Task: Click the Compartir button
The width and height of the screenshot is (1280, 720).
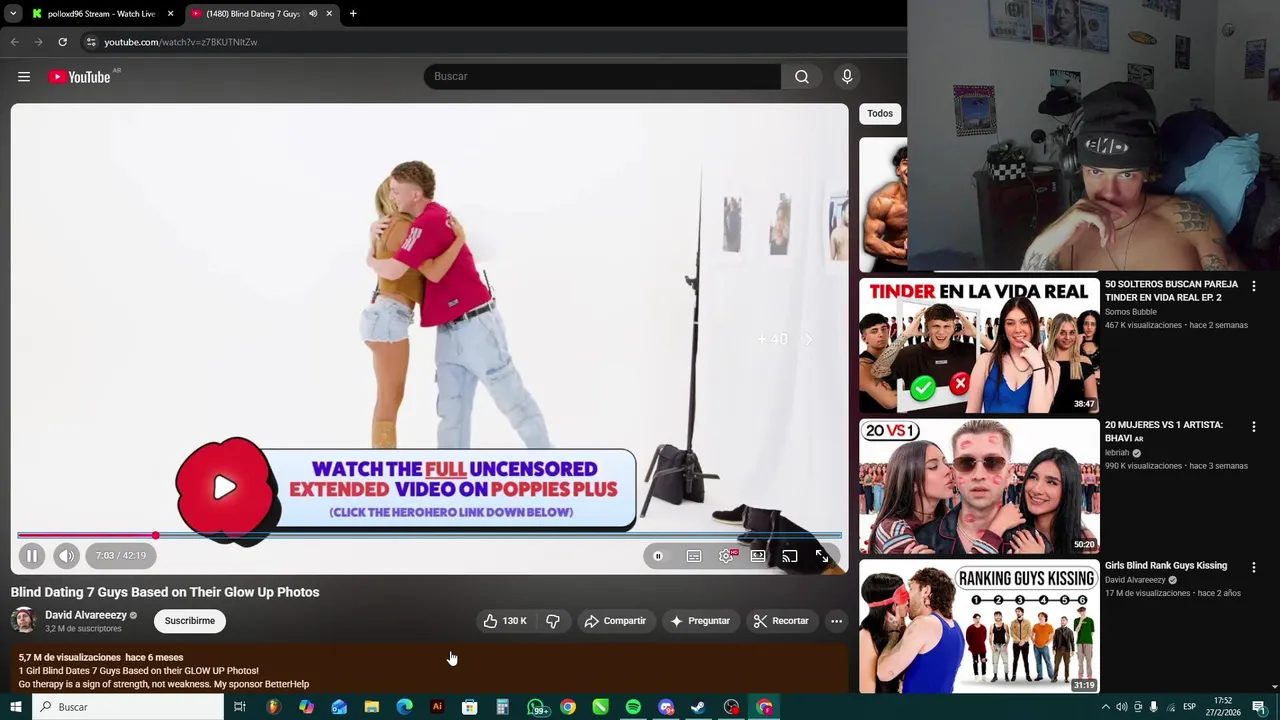Action: (x=615, y=621)
